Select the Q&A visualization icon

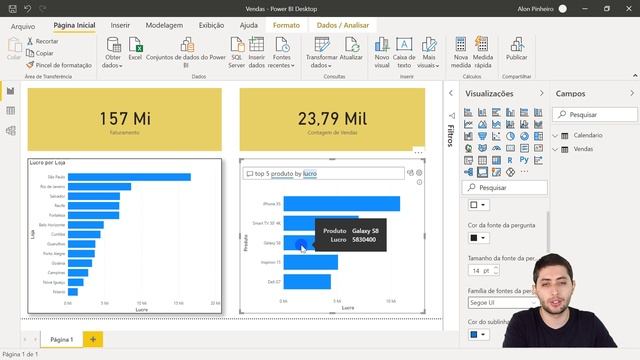tap(482, 172)
